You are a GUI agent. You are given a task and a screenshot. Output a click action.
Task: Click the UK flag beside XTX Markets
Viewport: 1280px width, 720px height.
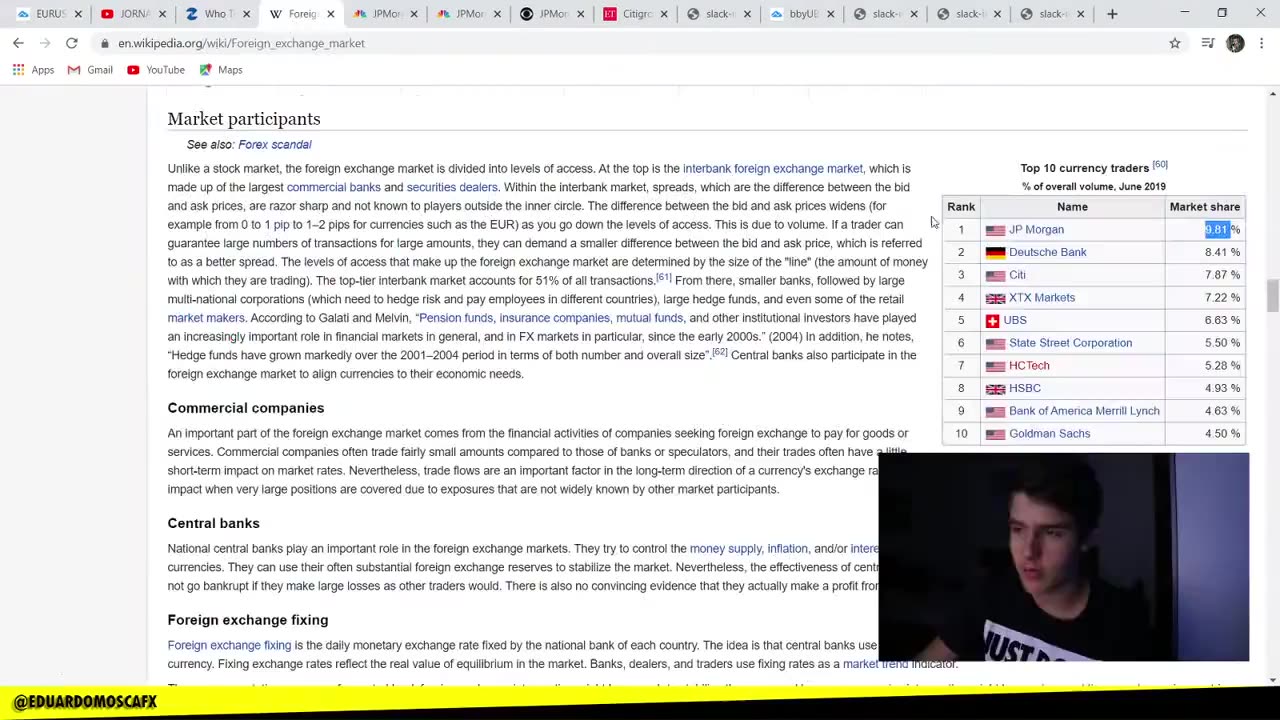click(x=995, y=298)
